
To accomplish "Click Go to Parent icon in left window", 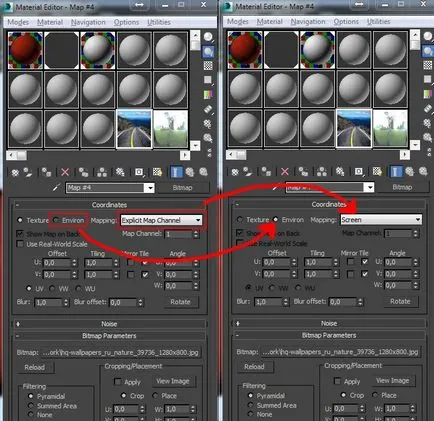I will tap(190, 172).
